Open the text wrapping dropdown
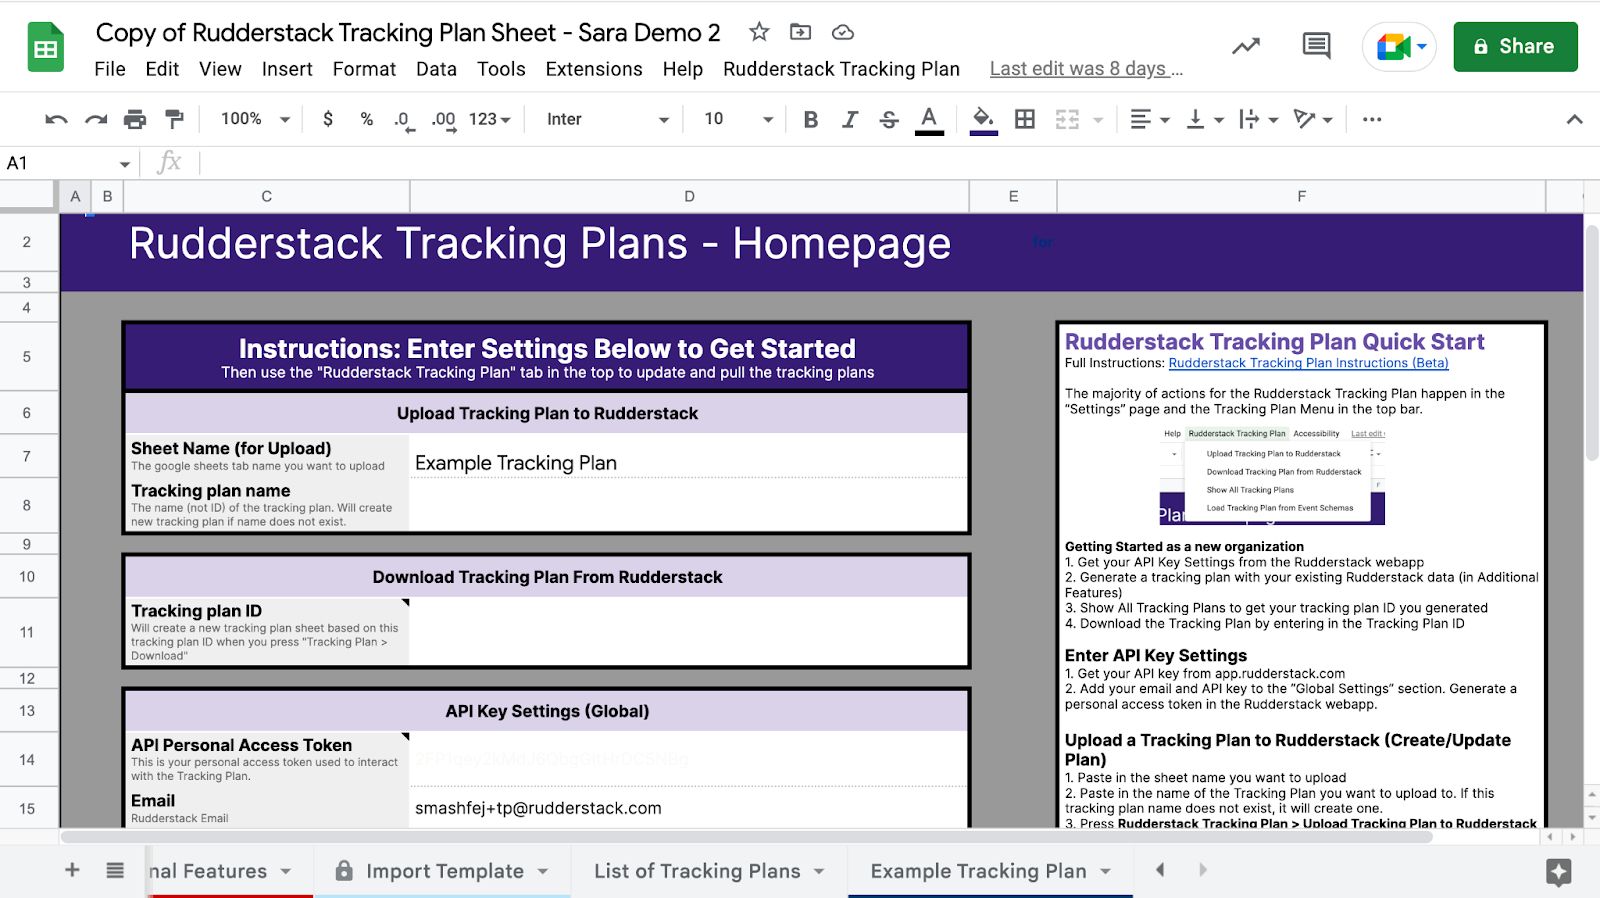The height and width of the screenshot is (898, 1600). pos(1258,119)
